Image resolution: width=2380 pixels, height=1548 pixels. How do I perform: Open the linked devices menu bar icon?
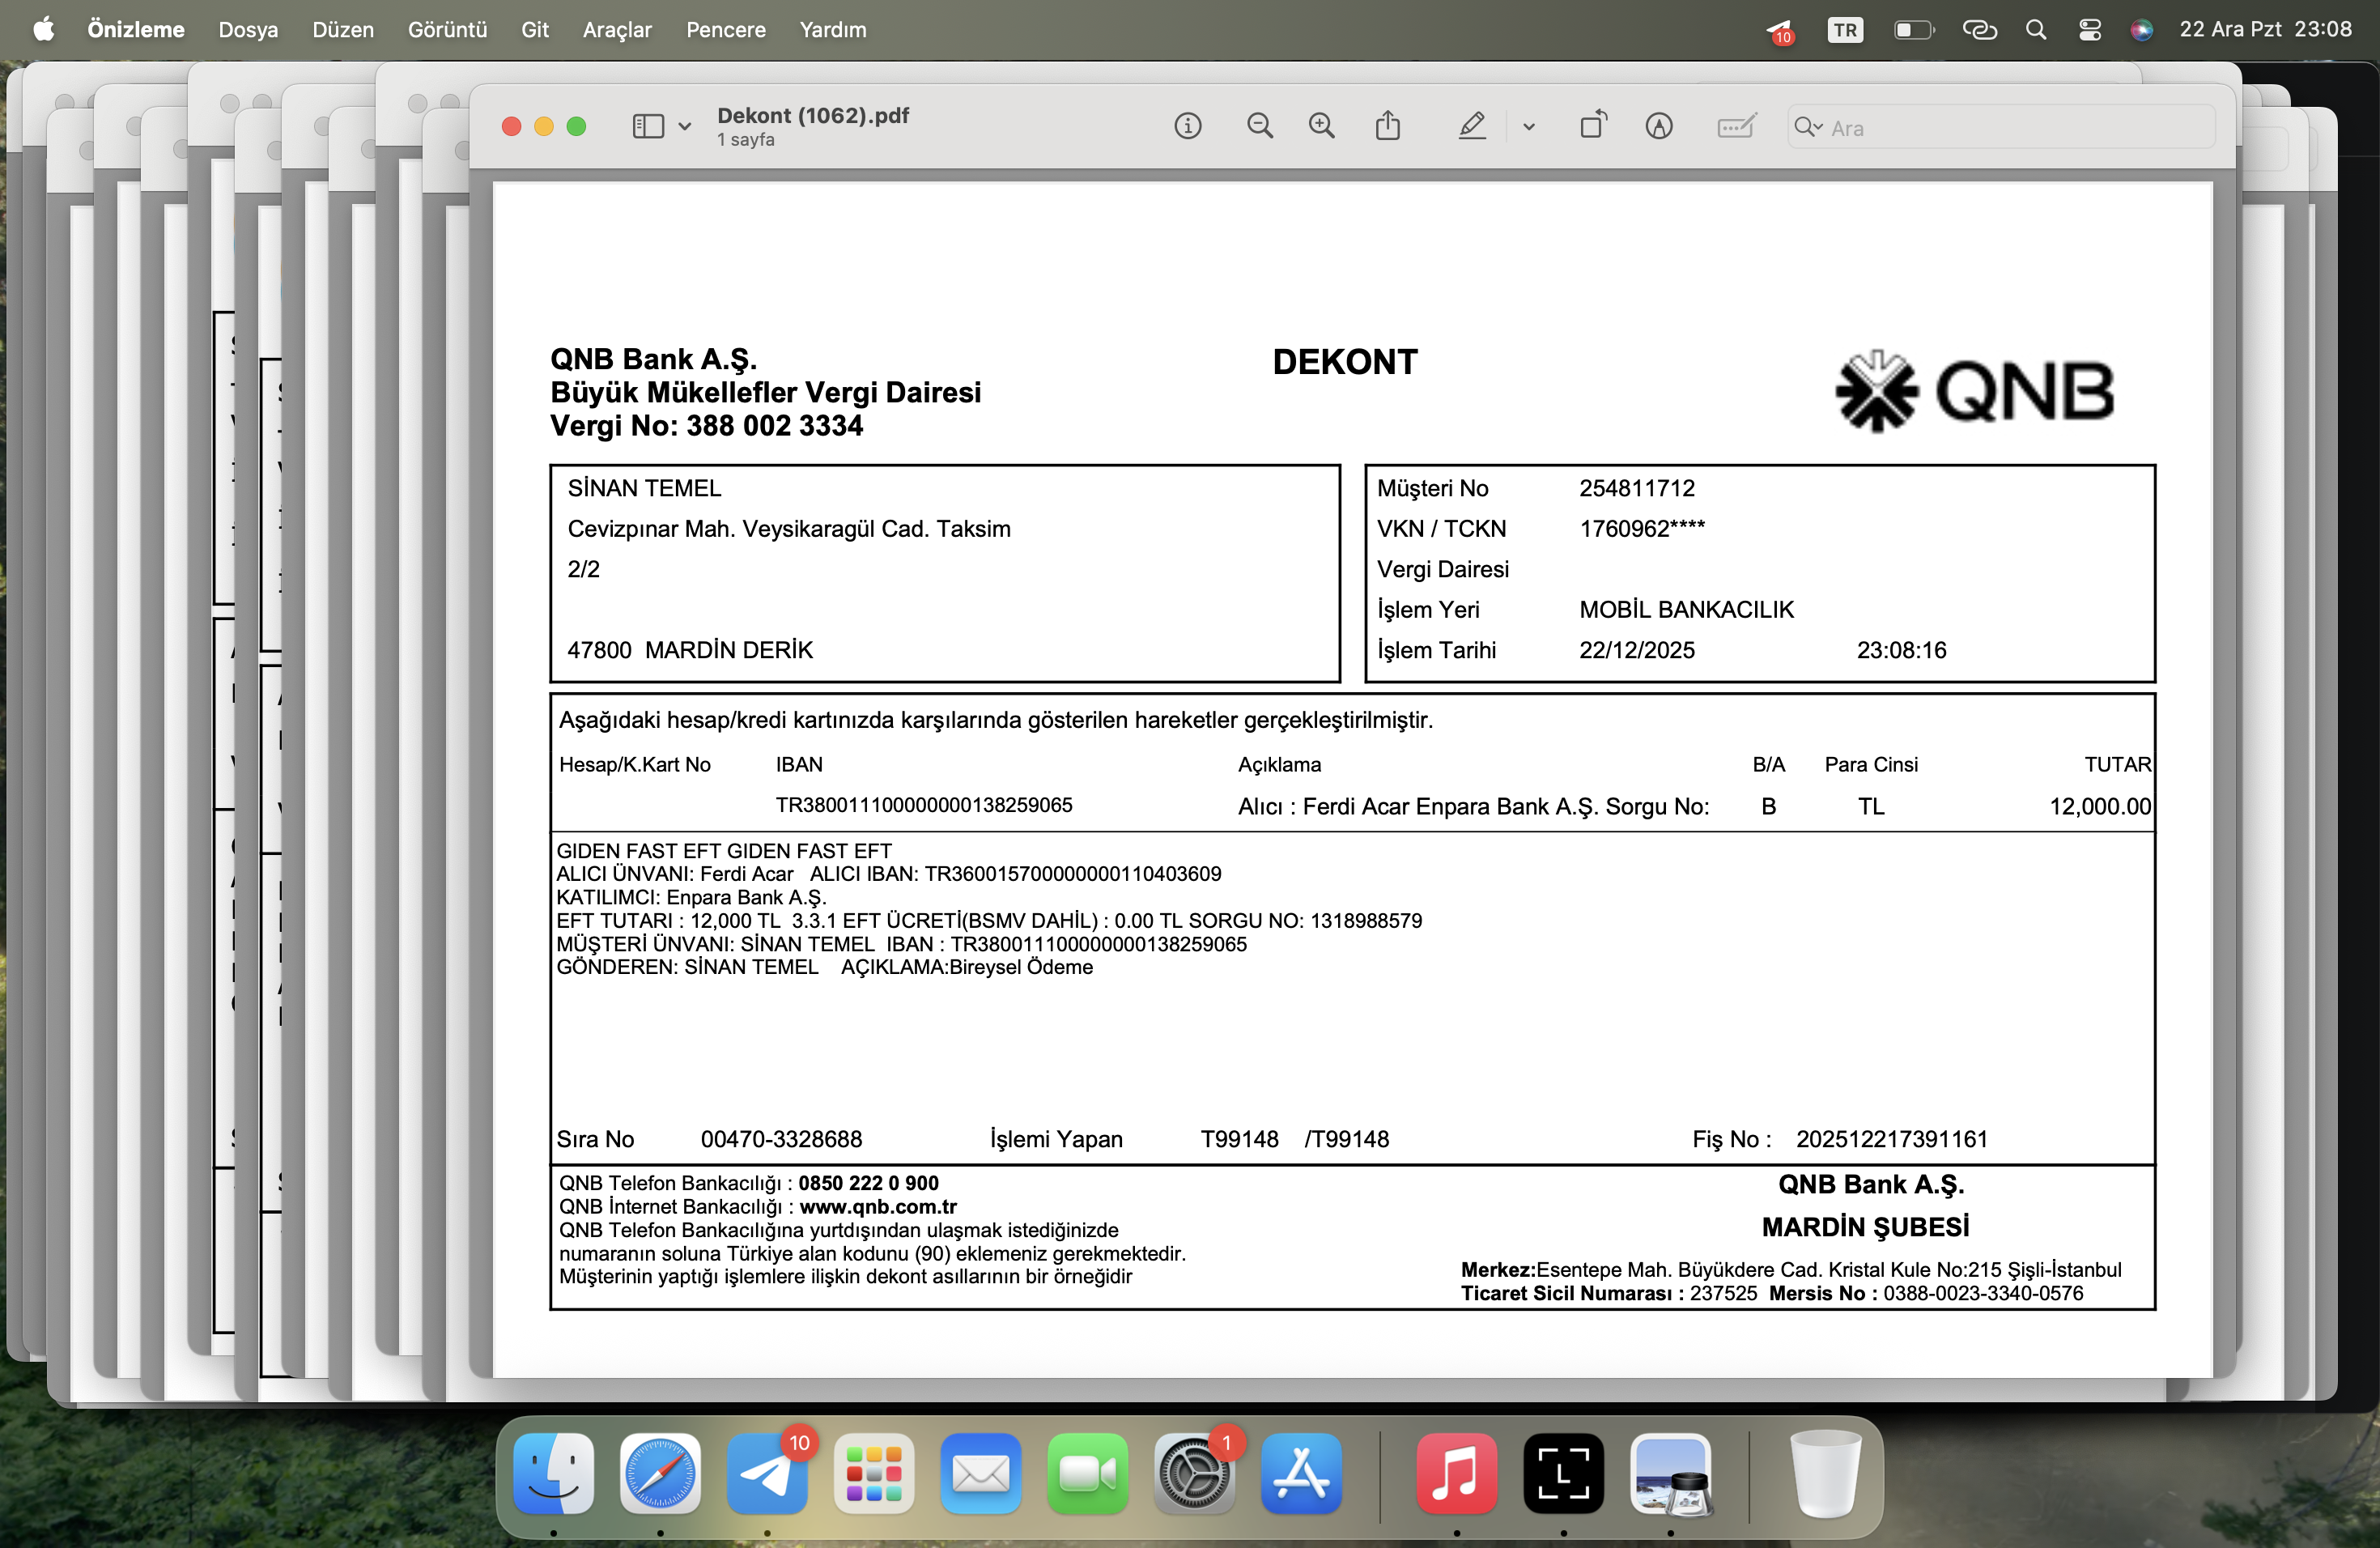click(1980, 30)
